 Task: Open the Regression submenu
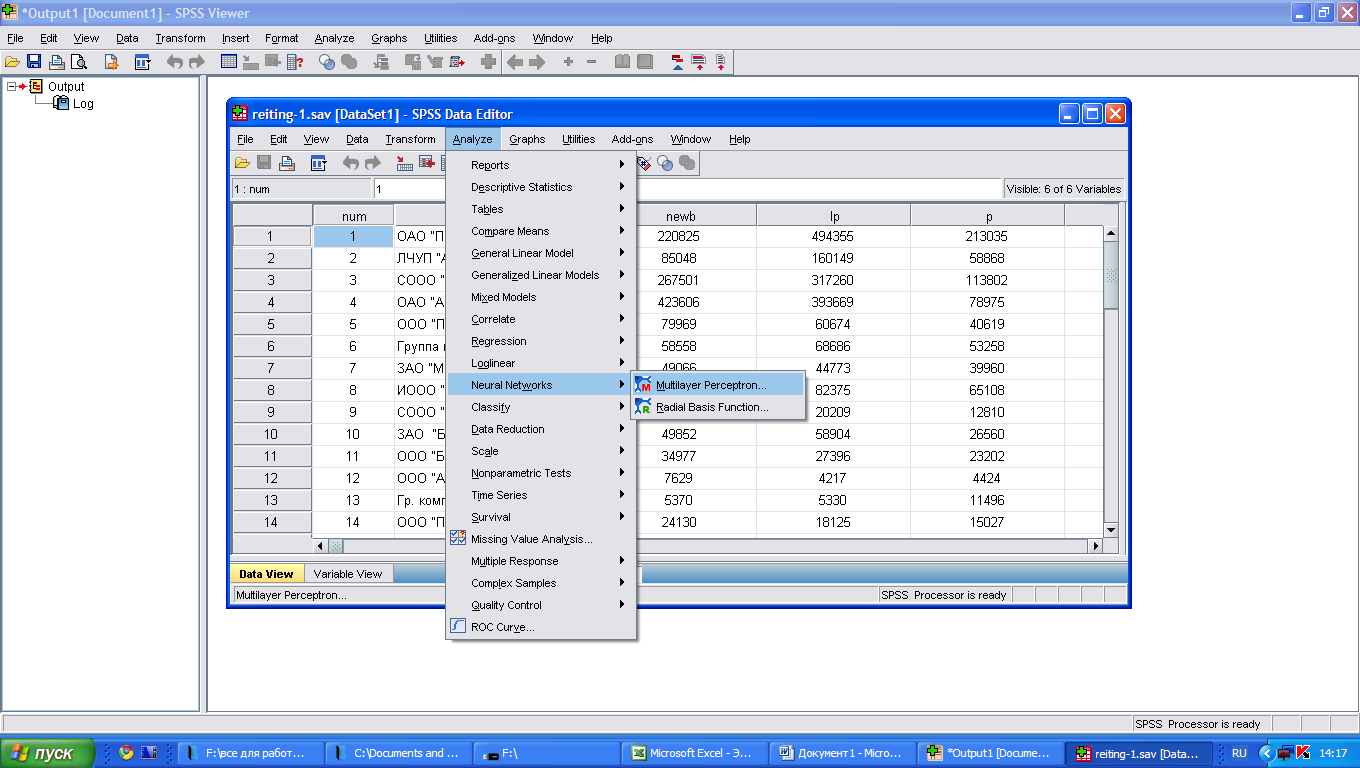tap(540, 341)
